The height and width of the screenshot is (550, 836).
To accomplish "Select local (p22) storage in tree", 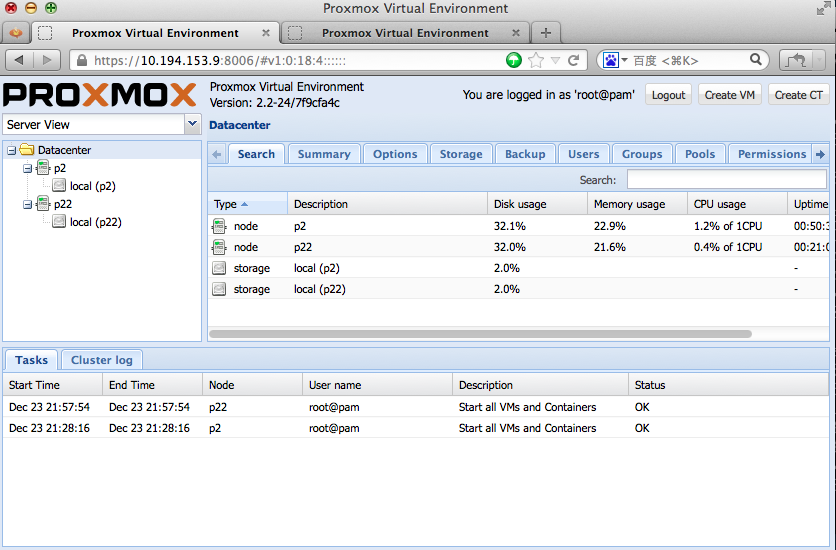I will (x=95, y=222).
